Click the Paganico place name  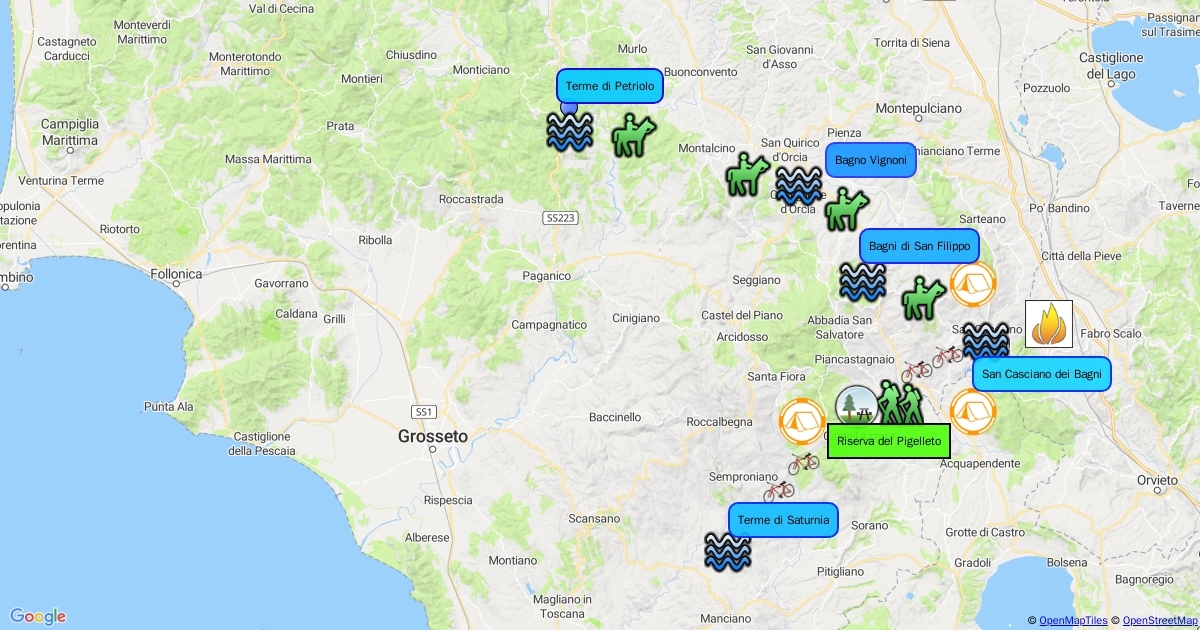pos(546,276)
